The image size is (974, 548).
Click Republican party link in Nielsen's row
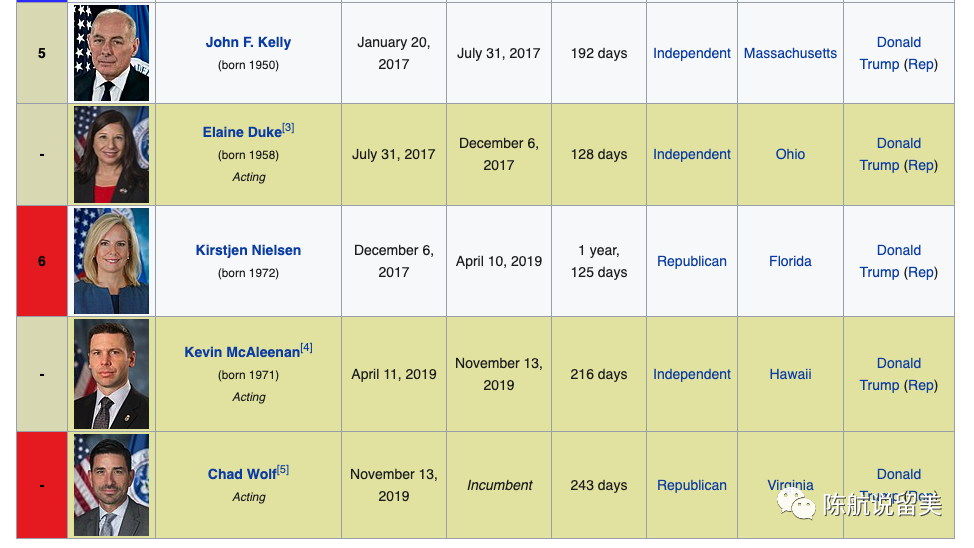(x=692, y=261)
